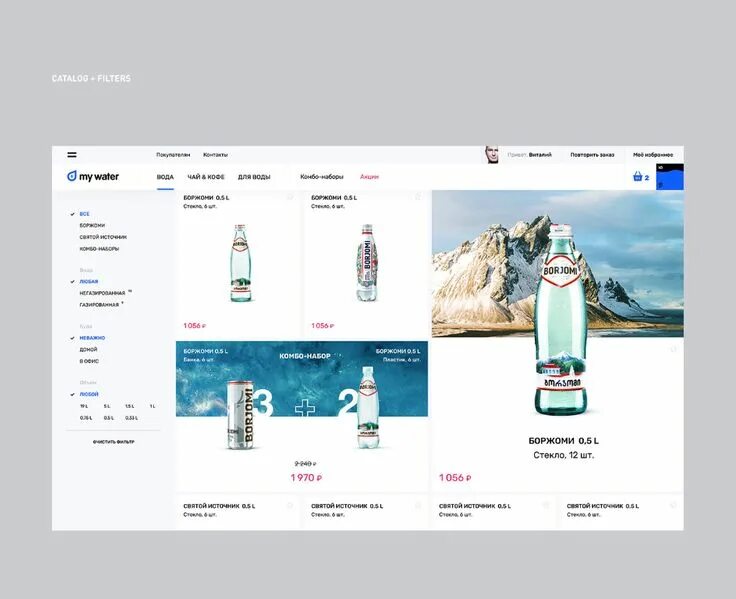Click the my water logo
Screen dimensions: 736x599
pos(93,177)
